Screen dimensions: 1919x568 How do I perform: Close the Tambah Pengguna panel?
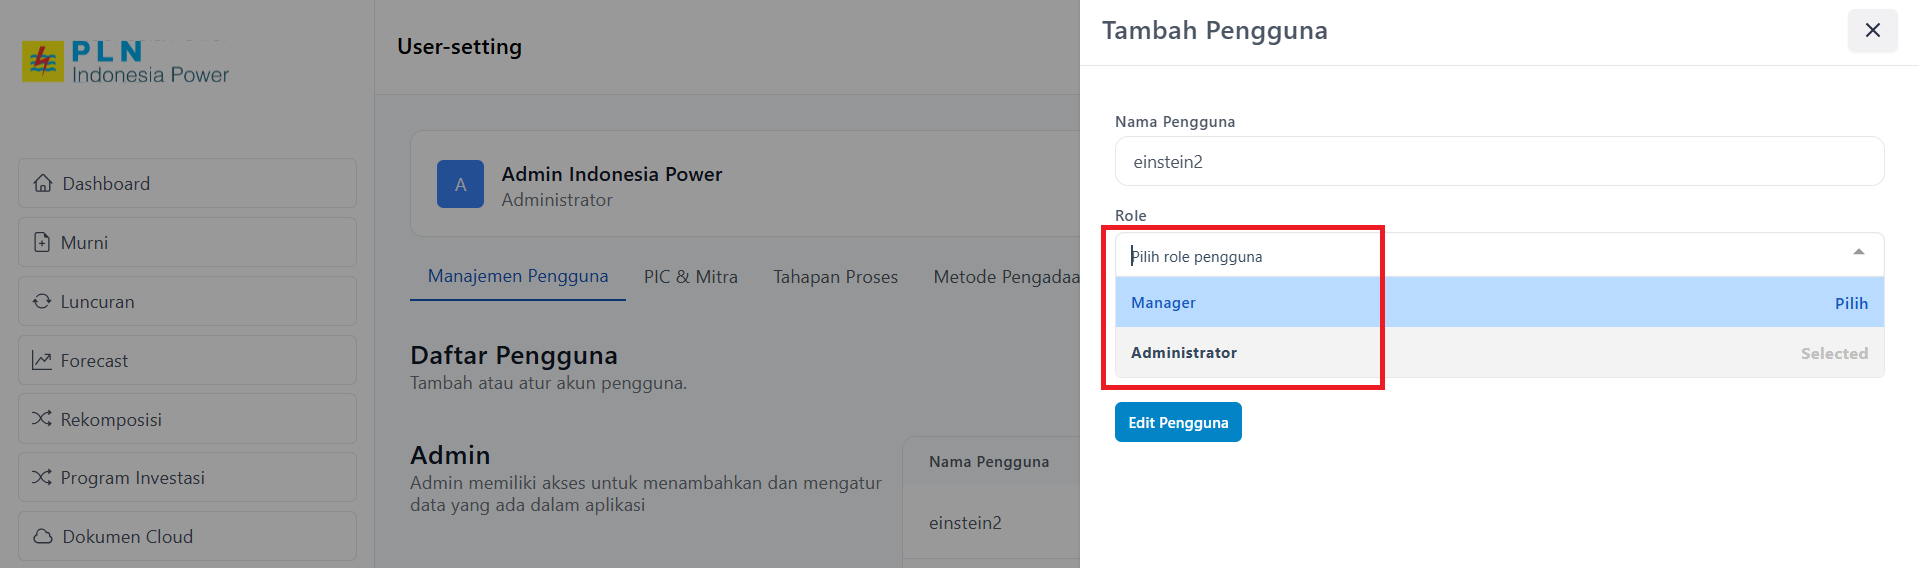1872,30
